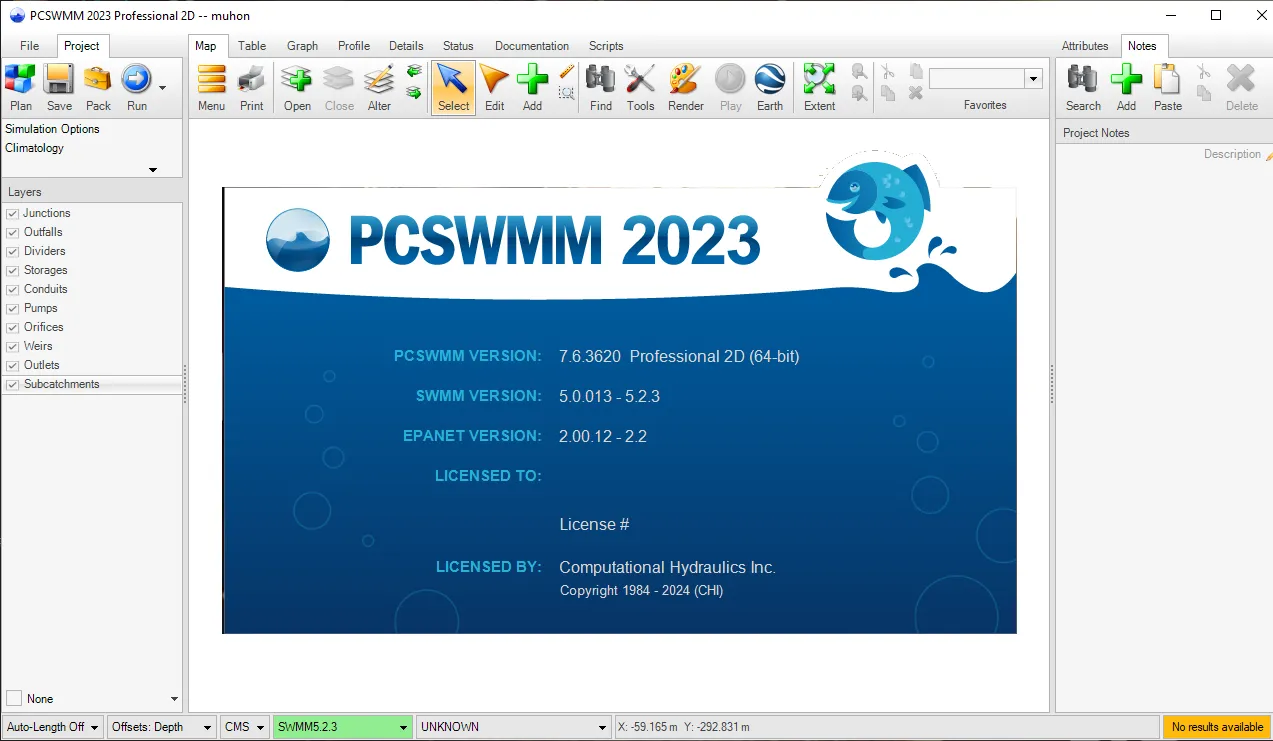This screenshot has width=1273, height=741.
Task: Toggle the Conduits layer checkbox
Action: pyautogui.click(x=13, y=290)
